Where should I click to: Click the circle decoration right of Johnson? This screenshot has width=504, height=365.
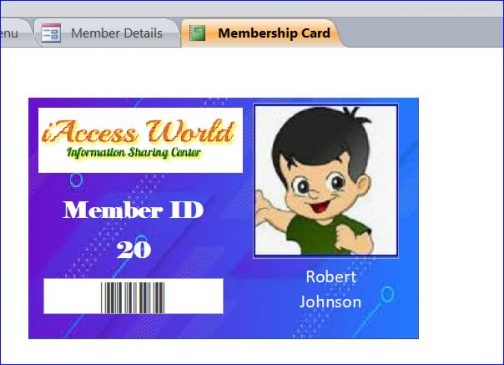coord(387,295)
